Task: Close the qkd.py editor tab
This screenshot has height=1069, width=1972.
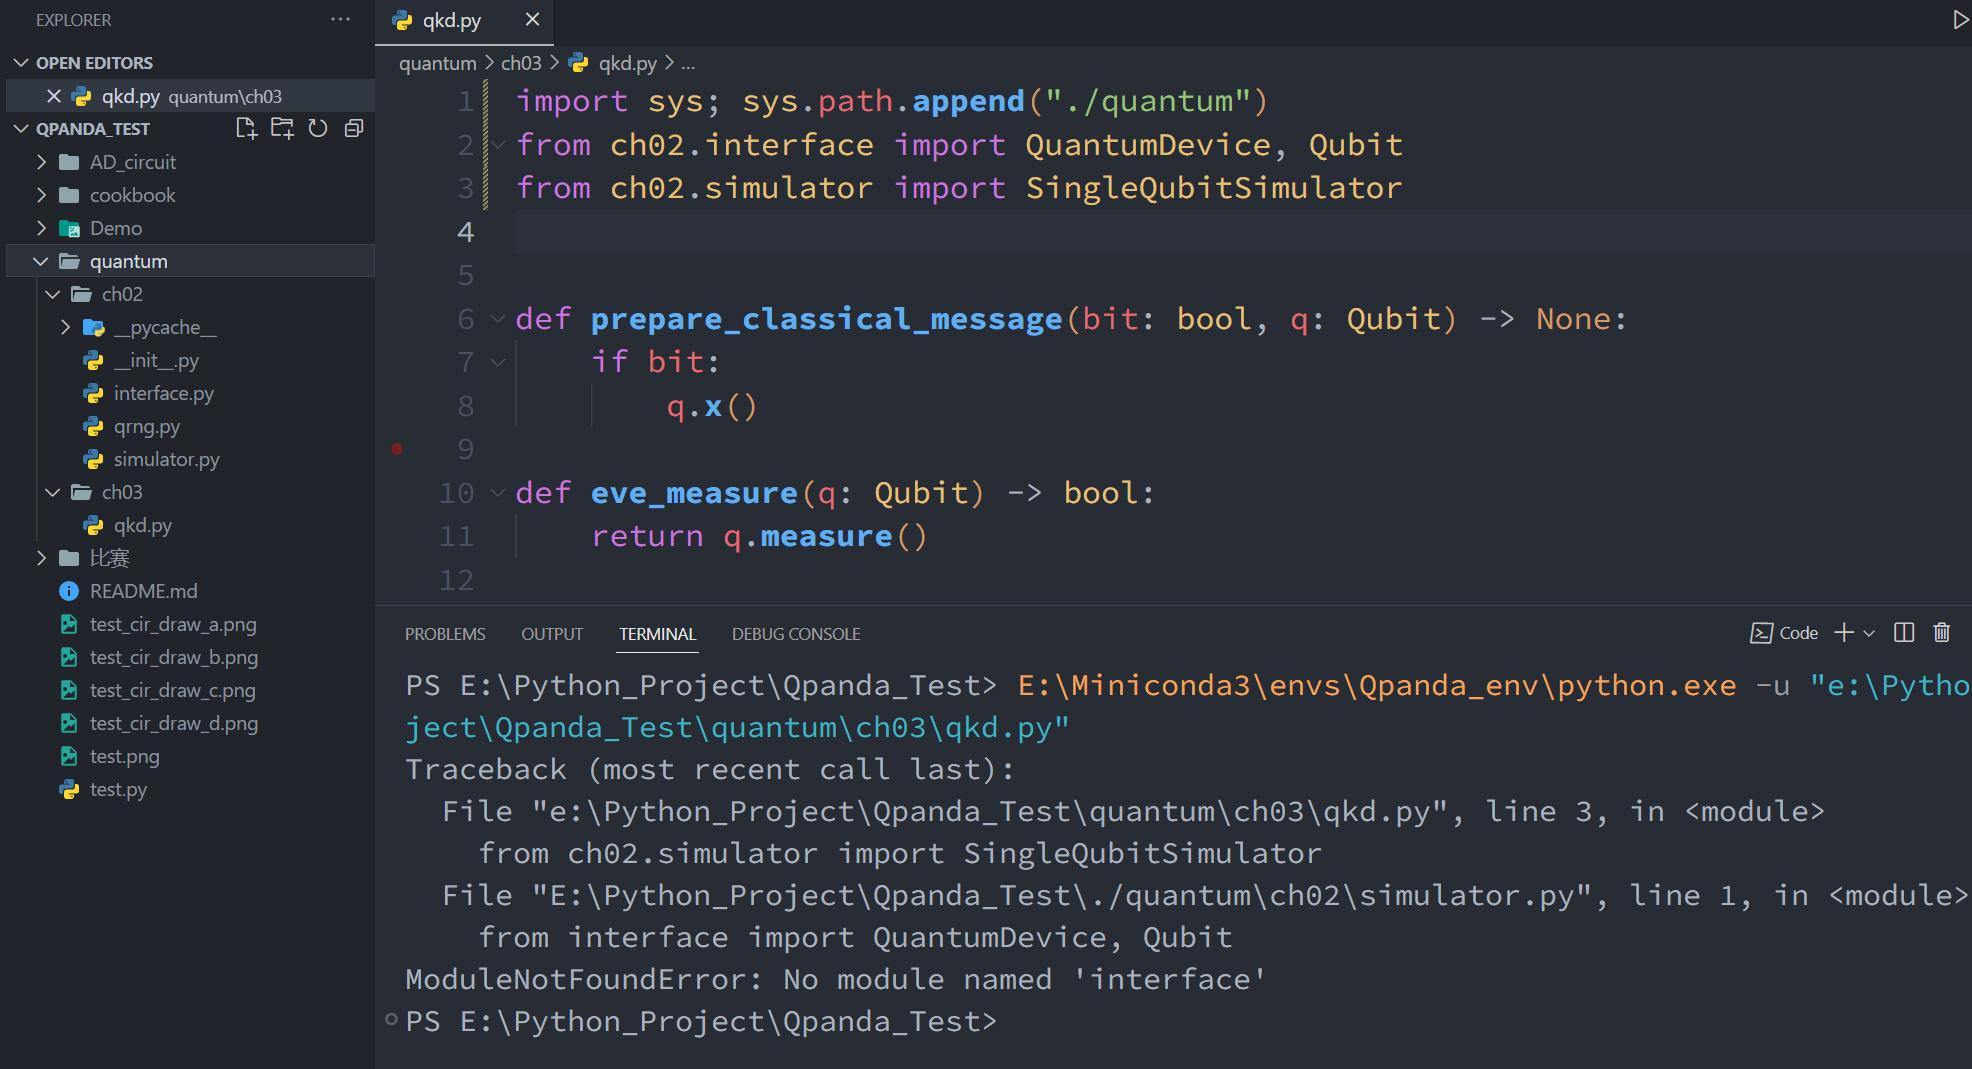Action: click(x=532, y=20)
